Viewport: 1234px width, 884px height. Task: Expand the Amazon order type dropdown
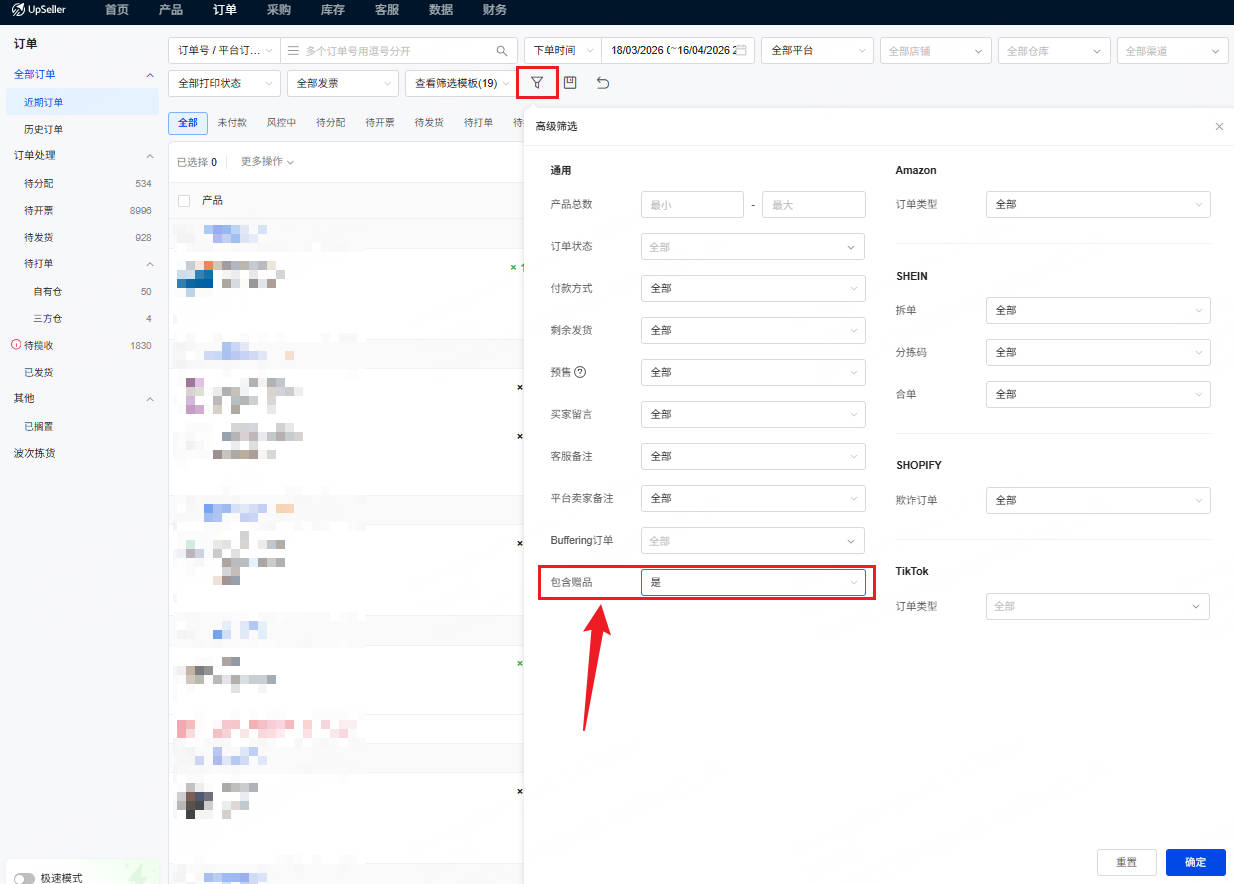click(x=1097, y=204)
